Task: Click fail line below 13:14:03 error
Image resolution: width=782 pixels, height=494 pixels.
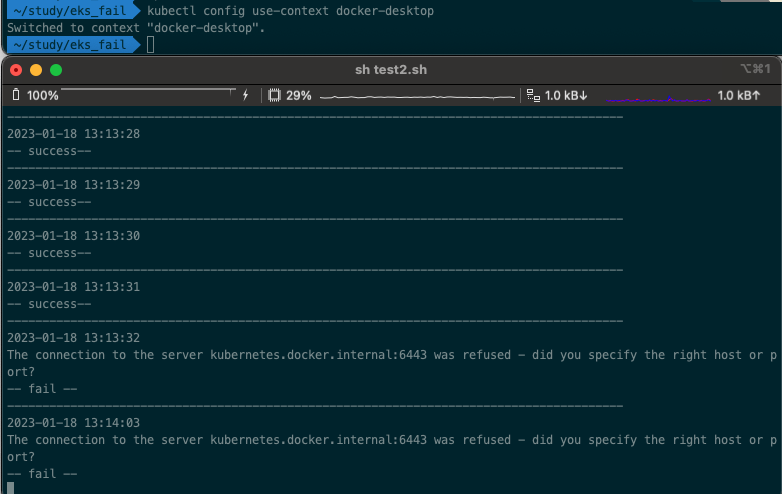Action: coord(42,474)
